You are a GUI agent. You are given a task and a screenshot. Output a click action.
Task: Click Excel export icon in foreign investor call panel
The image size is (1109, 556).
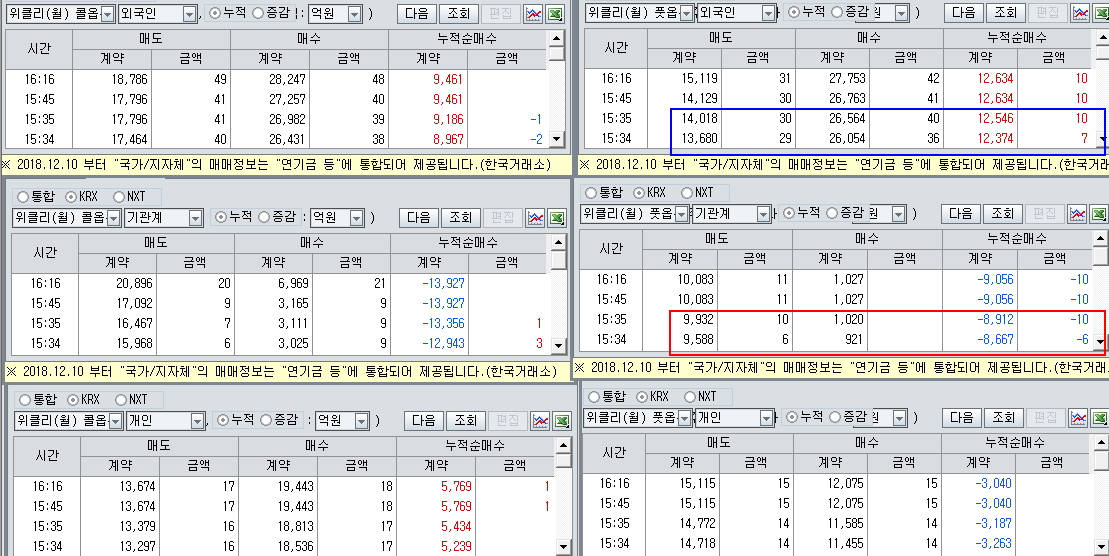coord(558,13)
